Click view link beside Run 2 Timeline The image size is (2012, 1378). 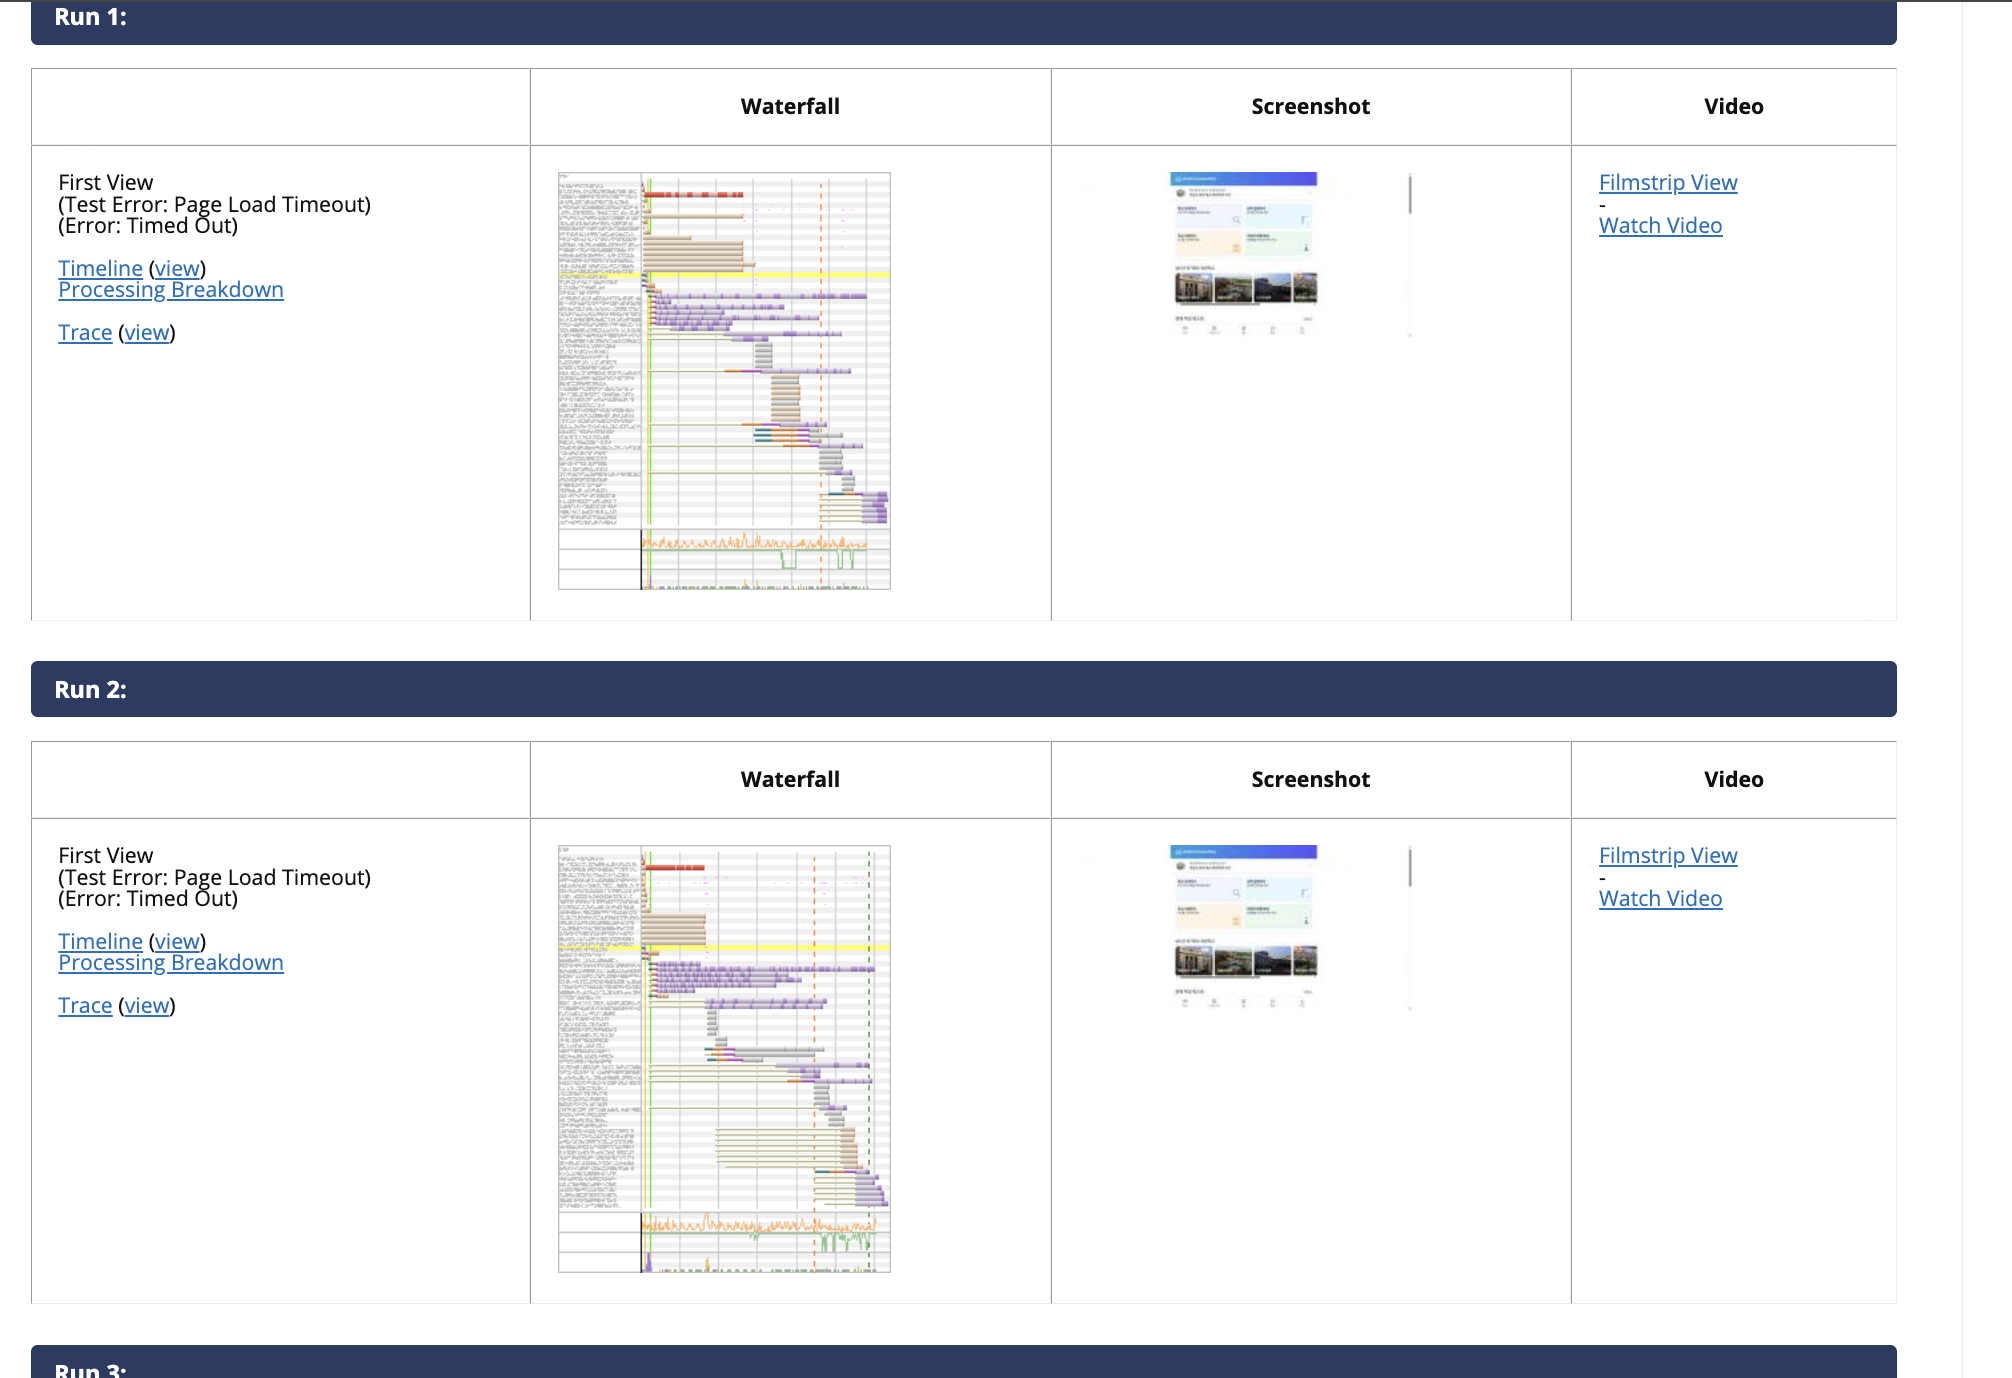177,942
